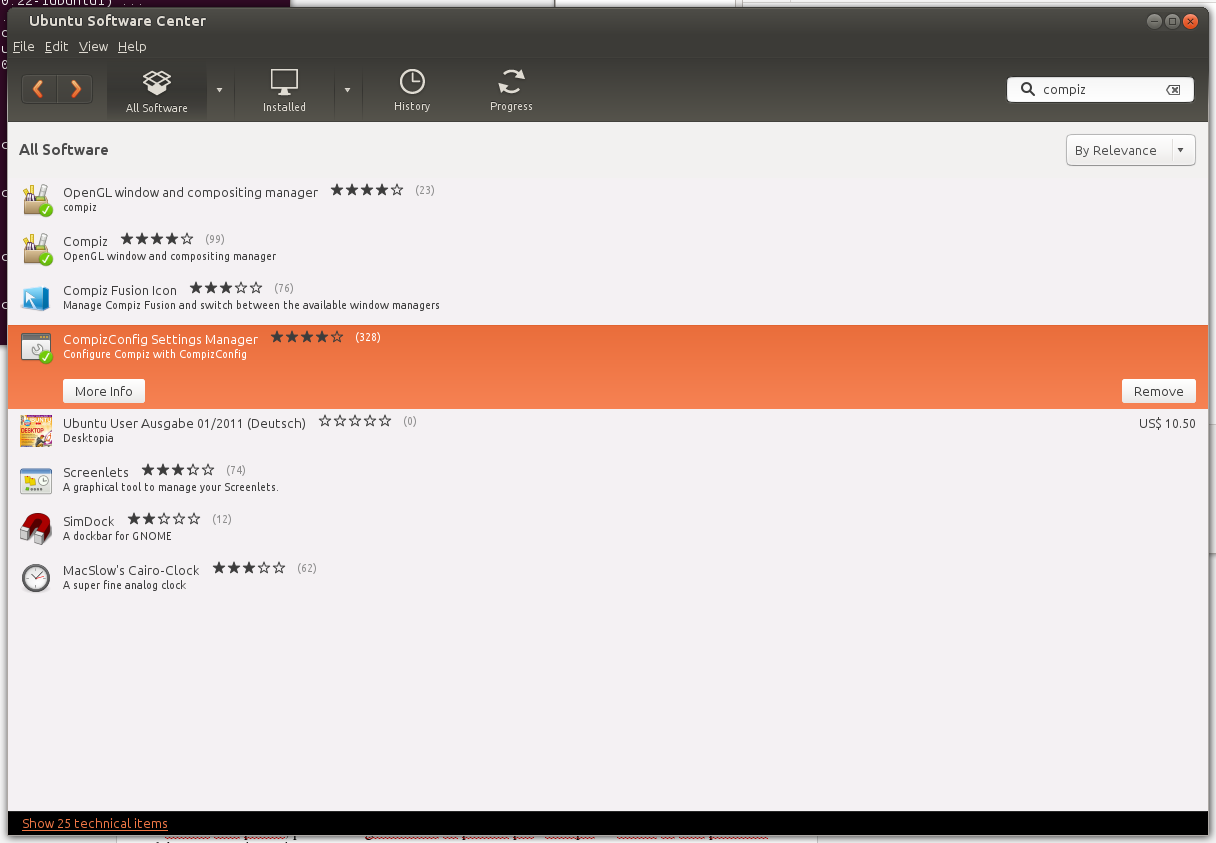Go forward with the right arrow button
This screenshot has height=843, width=1216.
click(75, 89)
